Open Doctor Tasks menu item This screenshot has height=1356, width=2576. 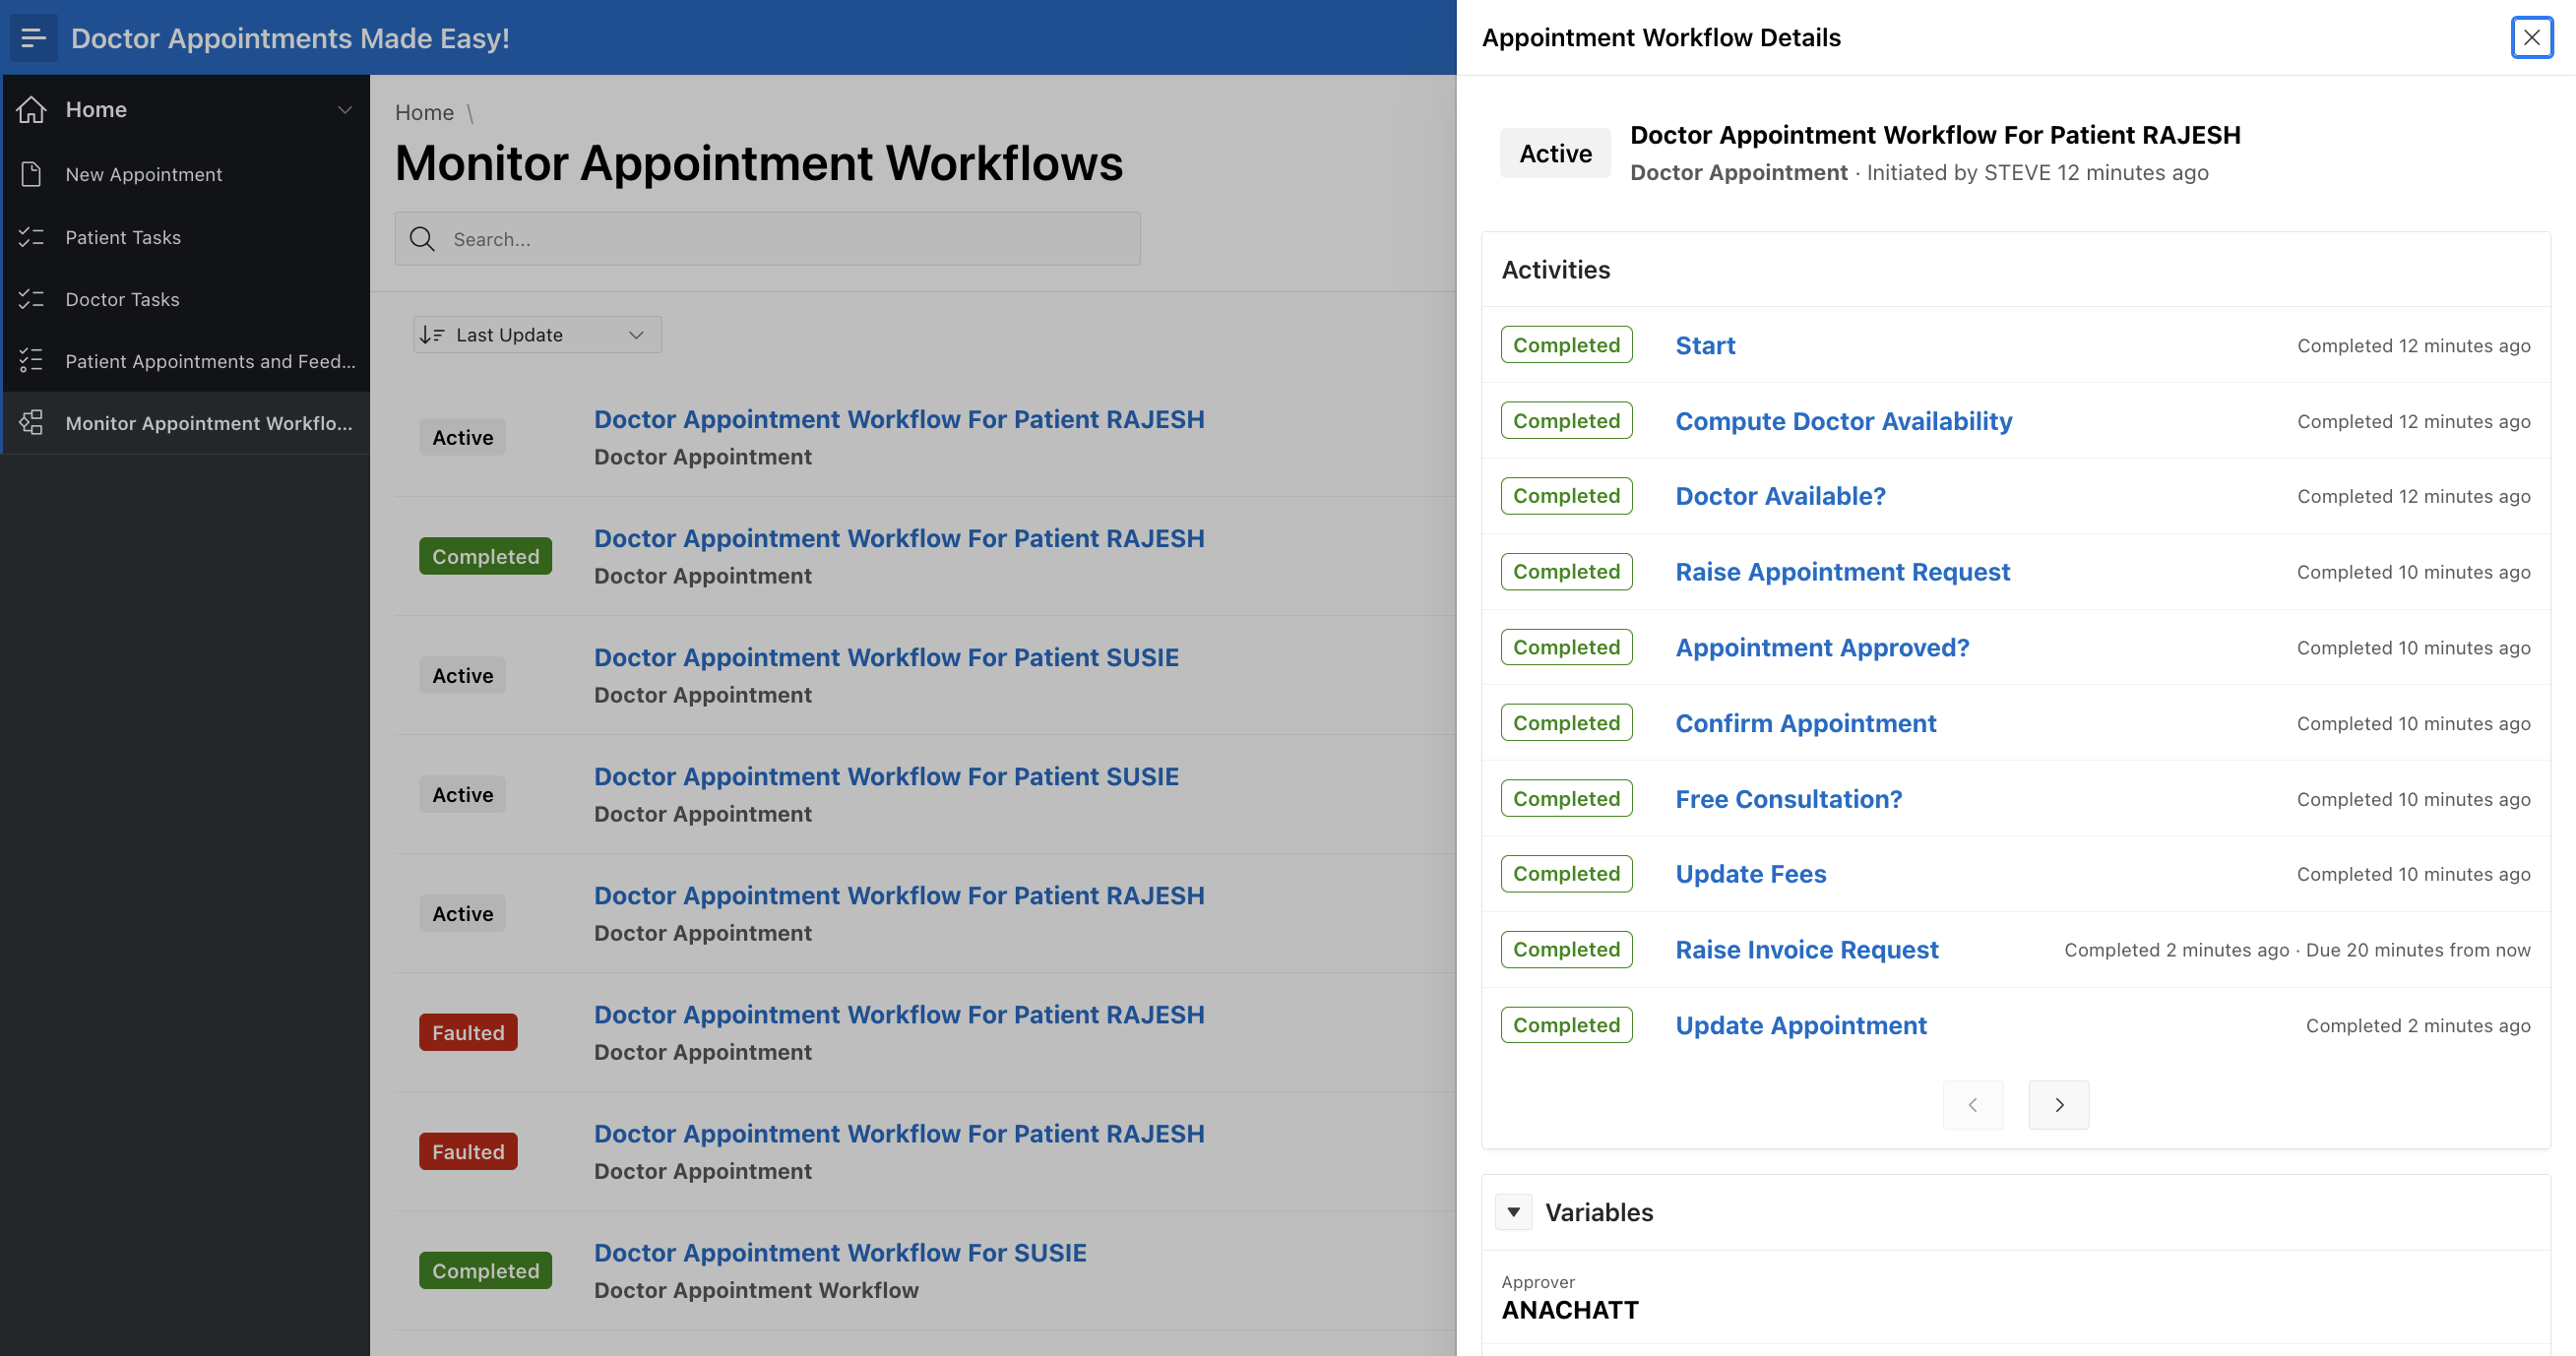[x=122, y=299]
